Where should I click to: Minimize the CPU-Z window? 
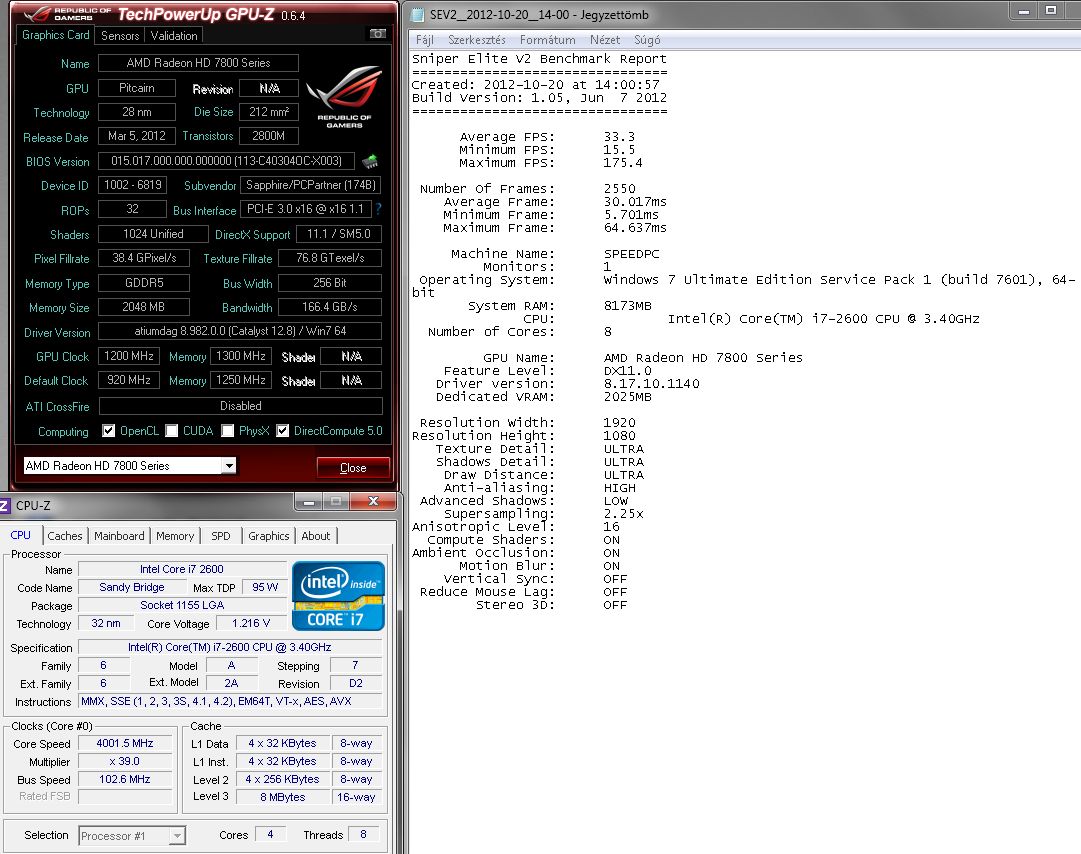[309, 502]
